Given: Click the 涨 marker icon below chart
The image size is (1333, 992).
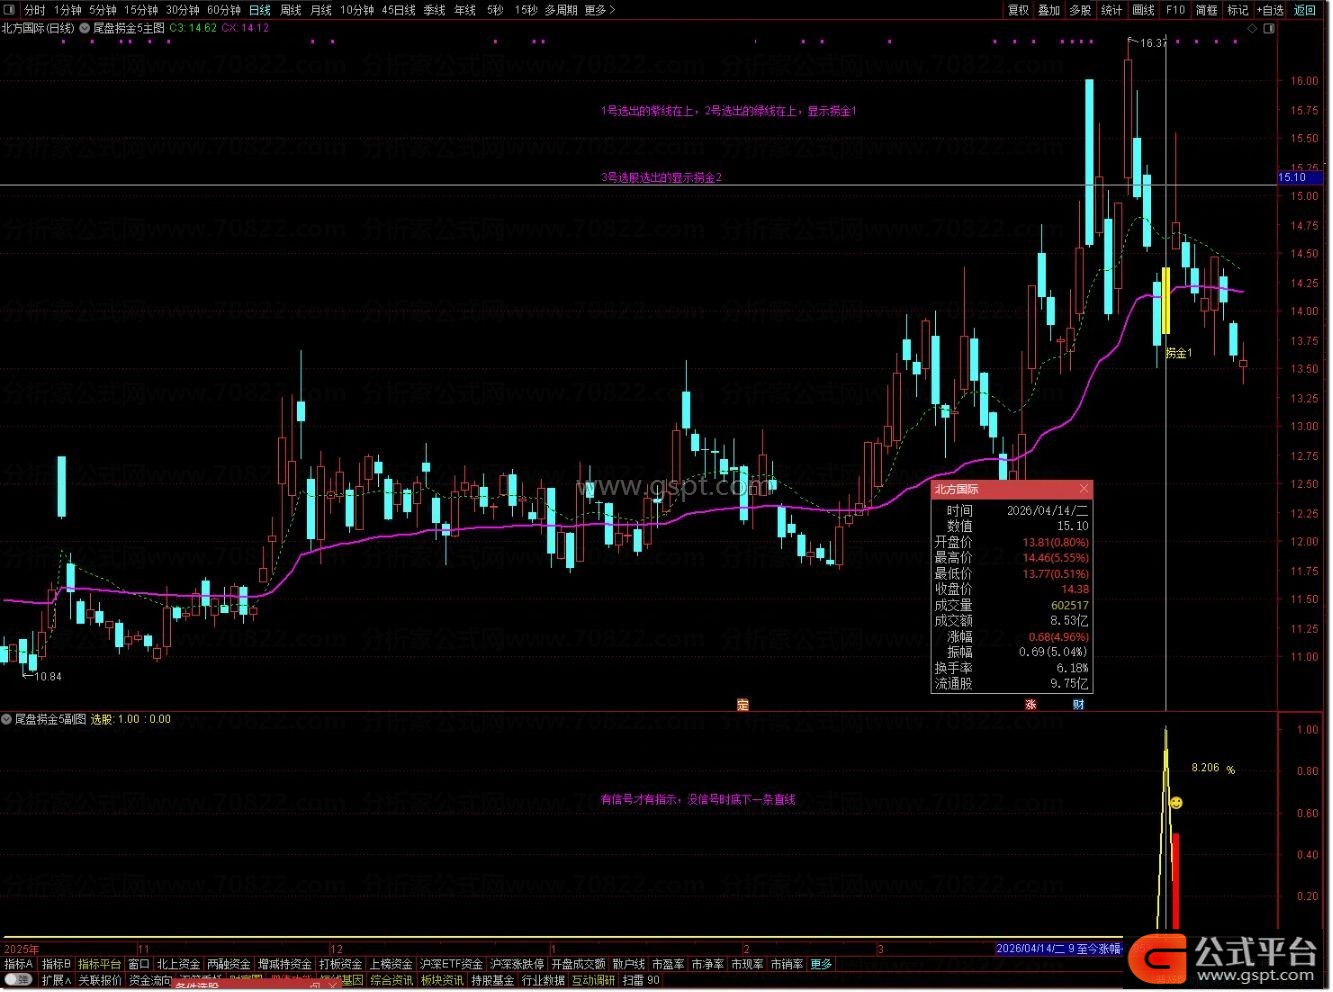Looking at the screenshot, I should (x=1030, y=705).
